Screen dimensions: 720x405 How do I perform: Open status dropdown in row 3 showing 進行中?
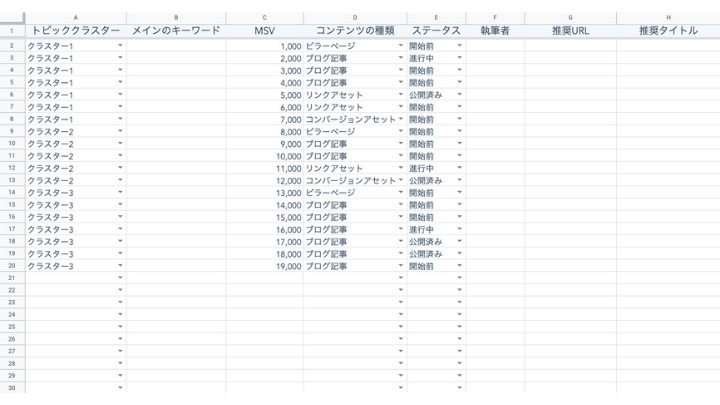459,60
